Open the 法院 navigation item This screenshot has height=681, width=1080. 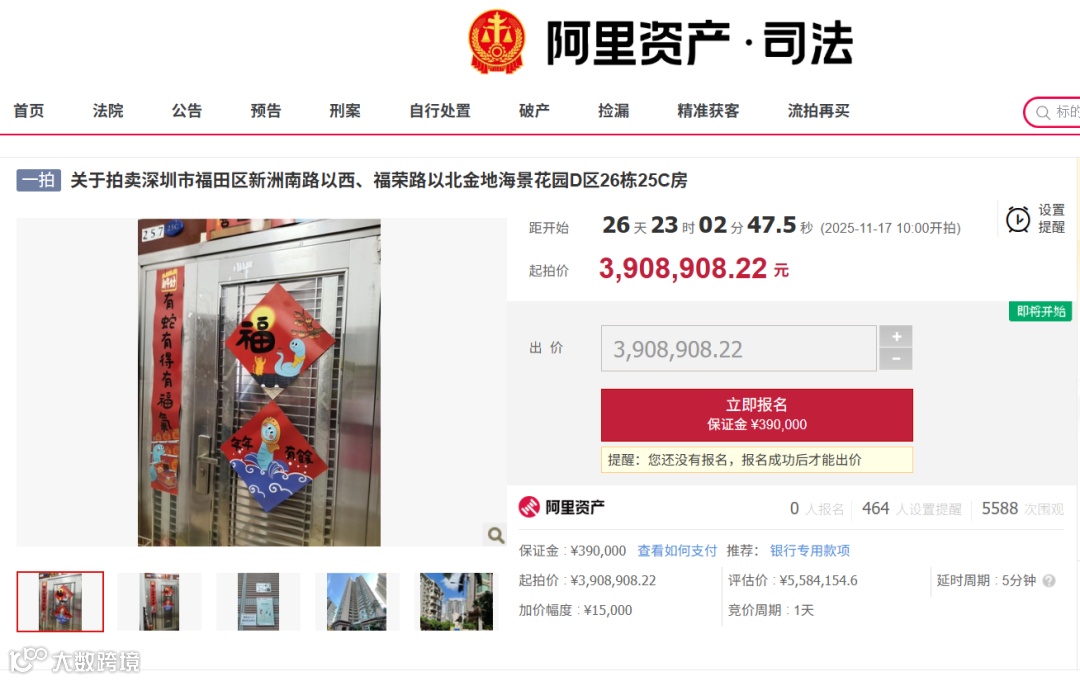point(108,111)
